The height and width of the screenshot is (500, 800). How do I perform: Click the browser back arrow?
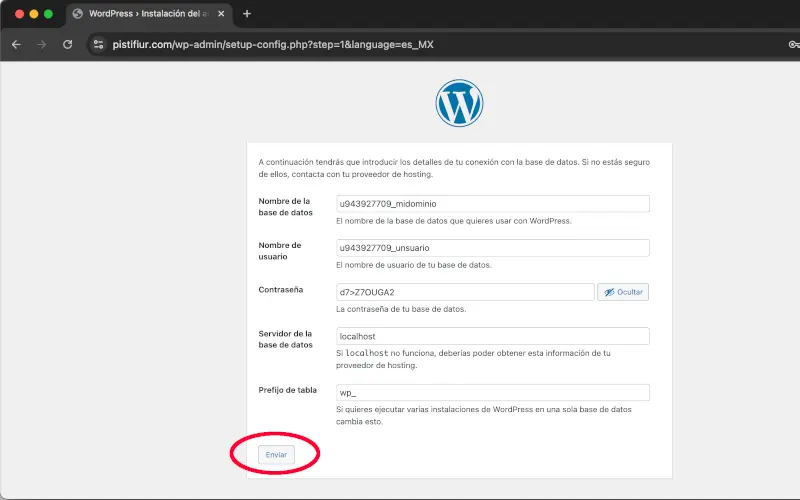point(16,44)
